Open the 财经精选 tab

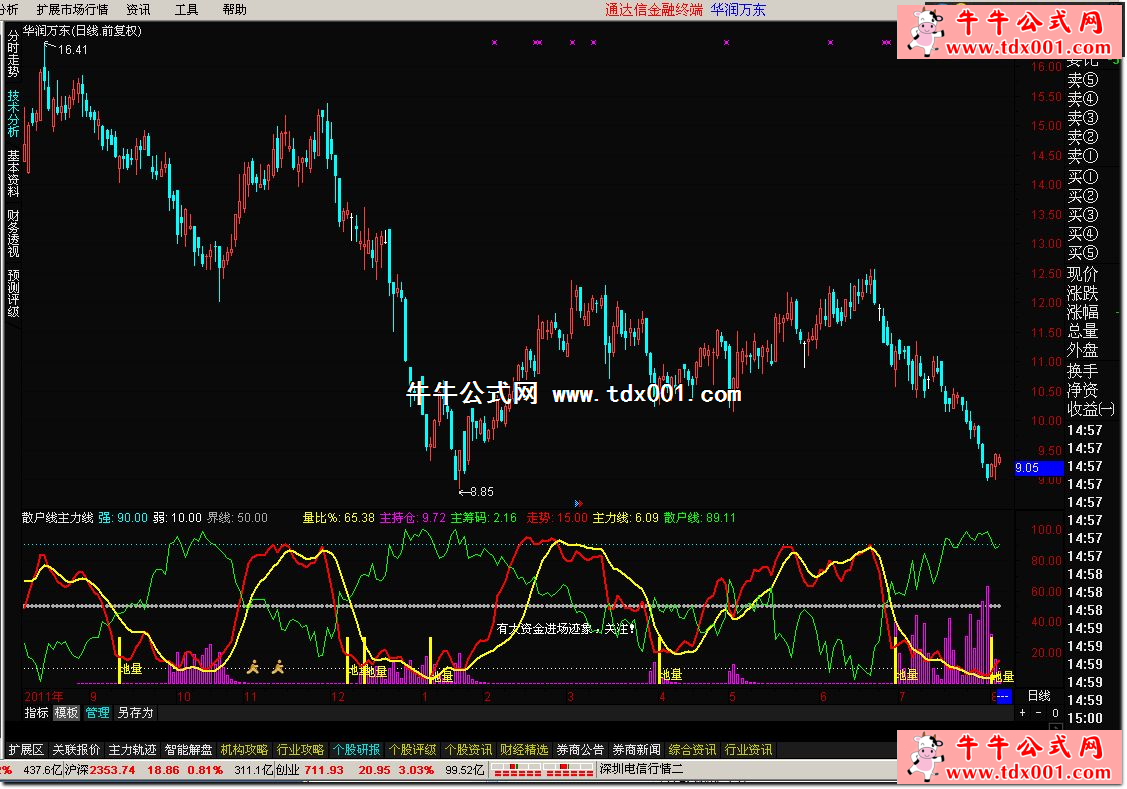(525, 749)
